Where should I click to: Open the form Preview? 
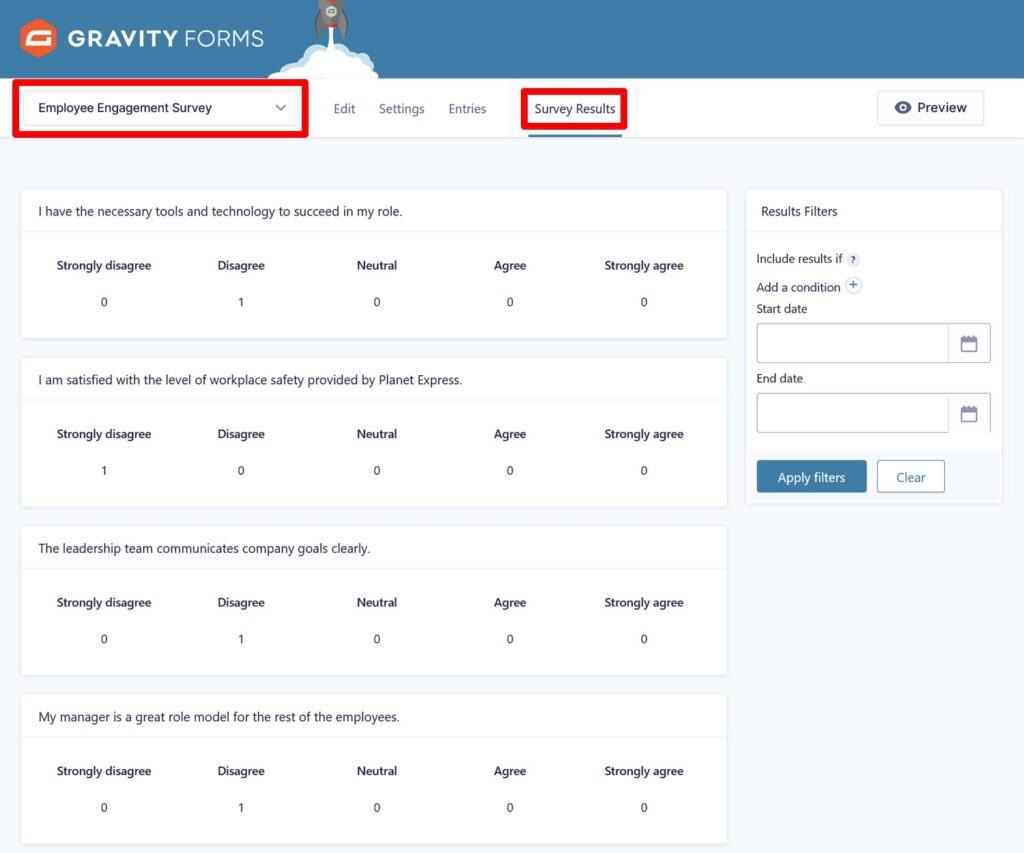click(x=930, y=107)
